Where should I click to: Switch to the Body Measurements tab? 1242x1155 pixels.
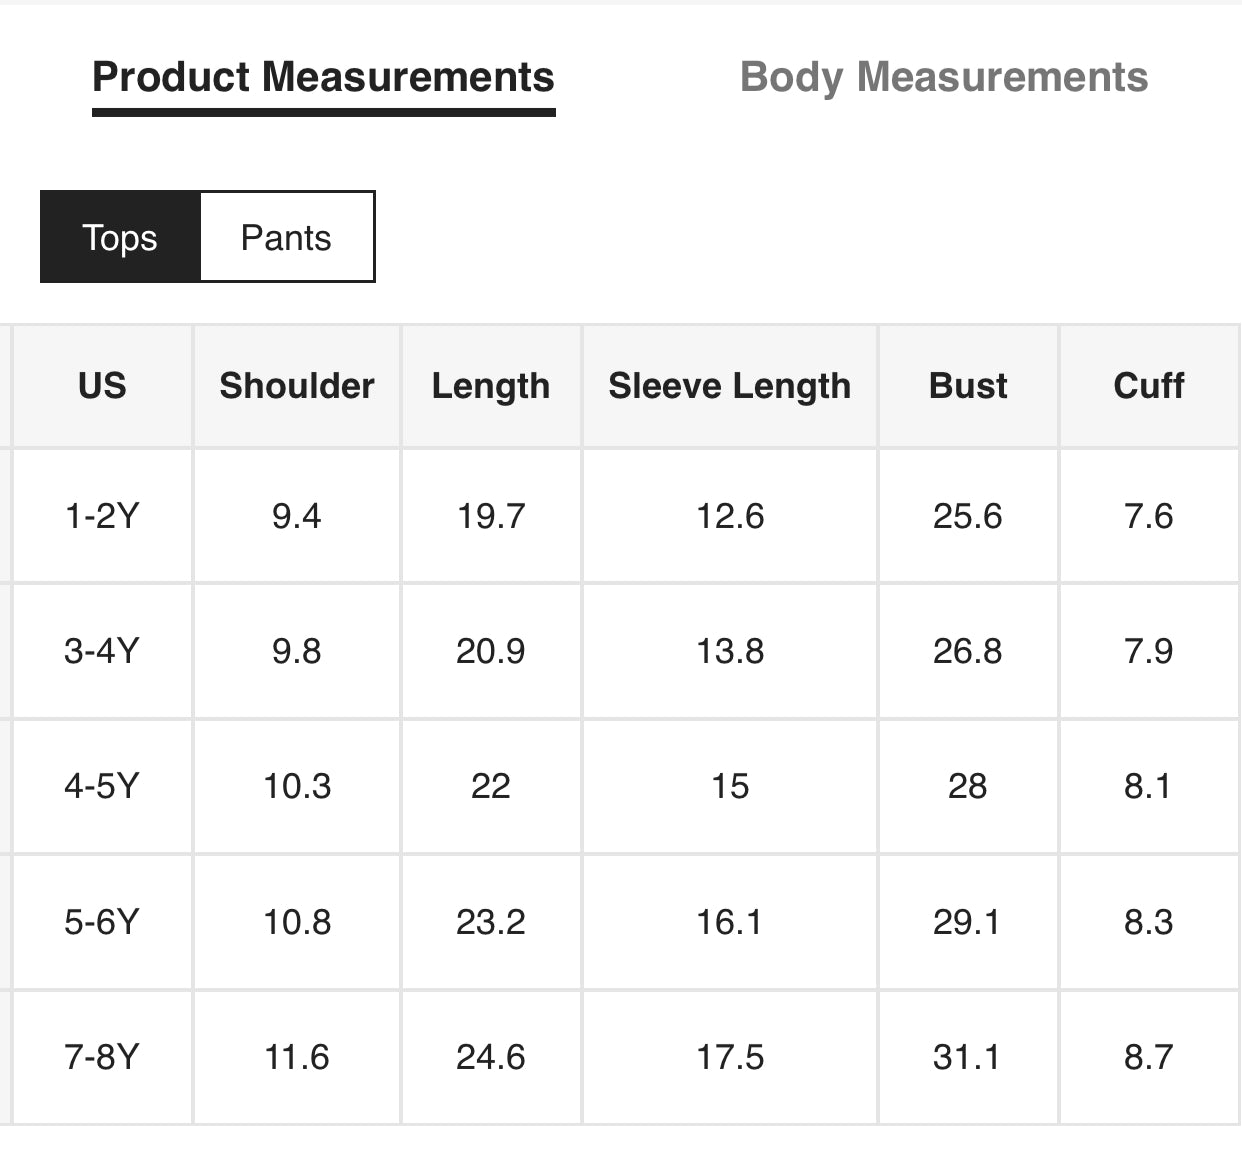(x=943, y=78)
